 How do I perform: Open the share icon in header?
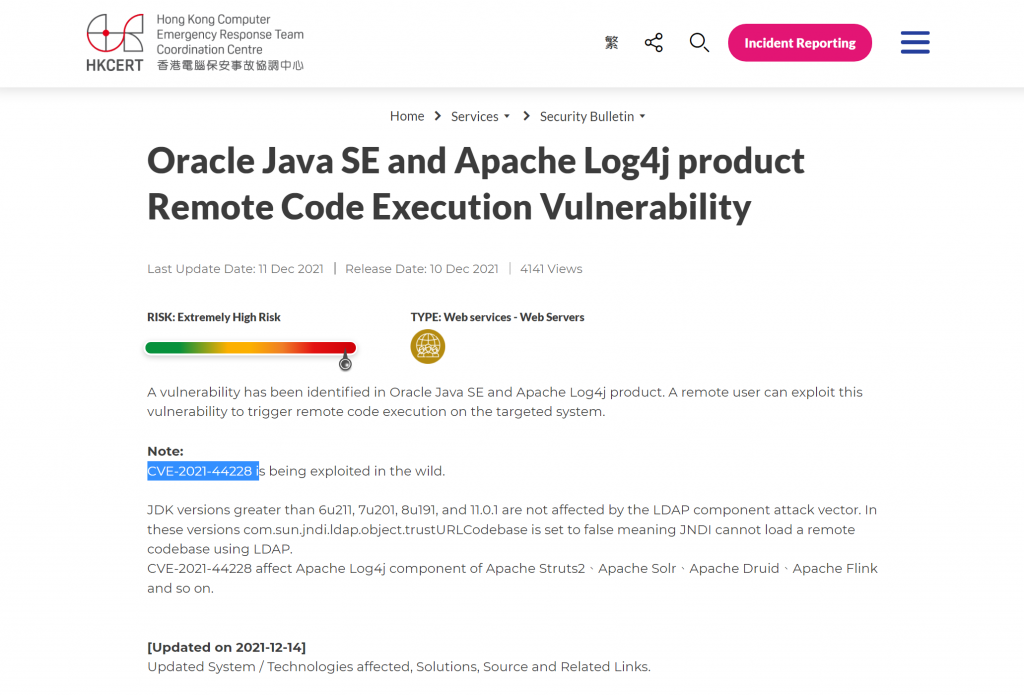(x=654, y=43)
